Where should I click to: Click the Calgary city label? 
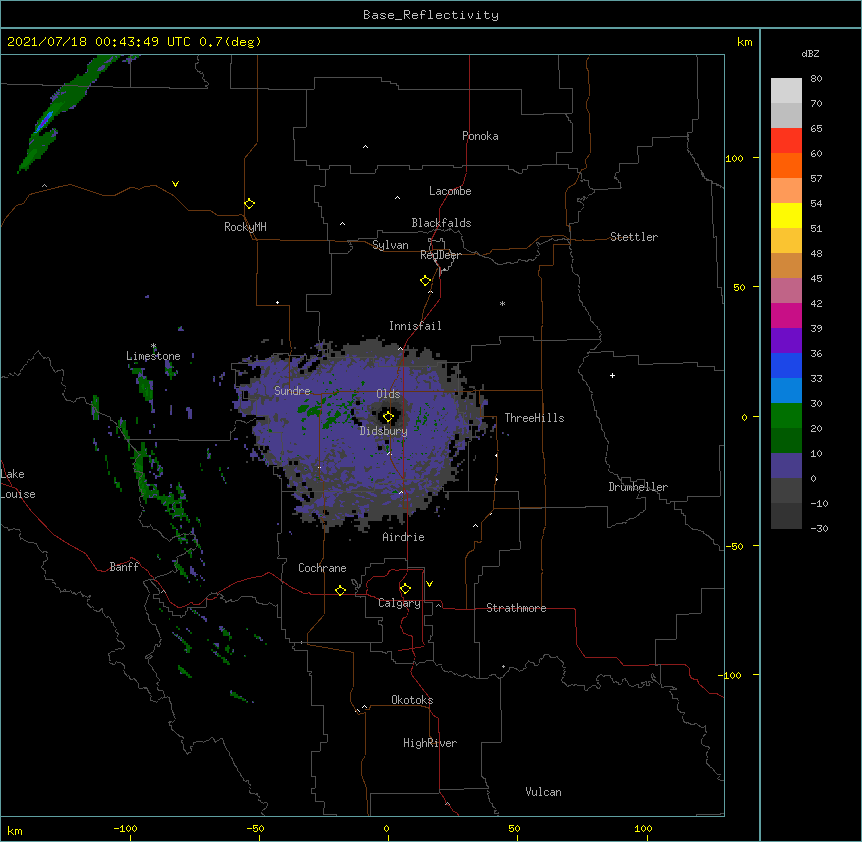point(399,603)
